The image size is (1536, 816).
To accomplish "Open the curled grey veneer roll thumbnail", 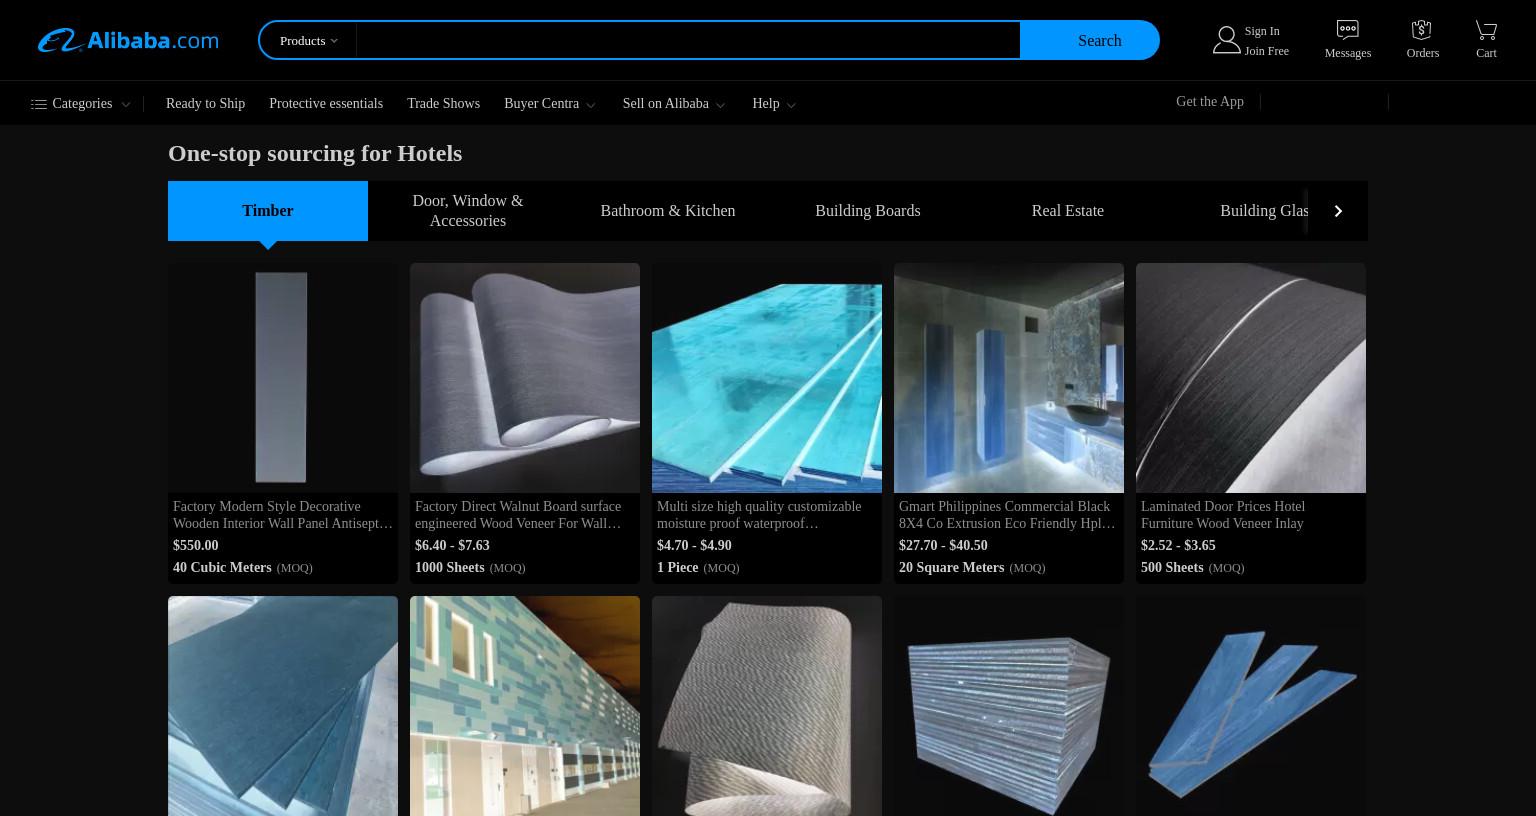I will coord(767,706).
